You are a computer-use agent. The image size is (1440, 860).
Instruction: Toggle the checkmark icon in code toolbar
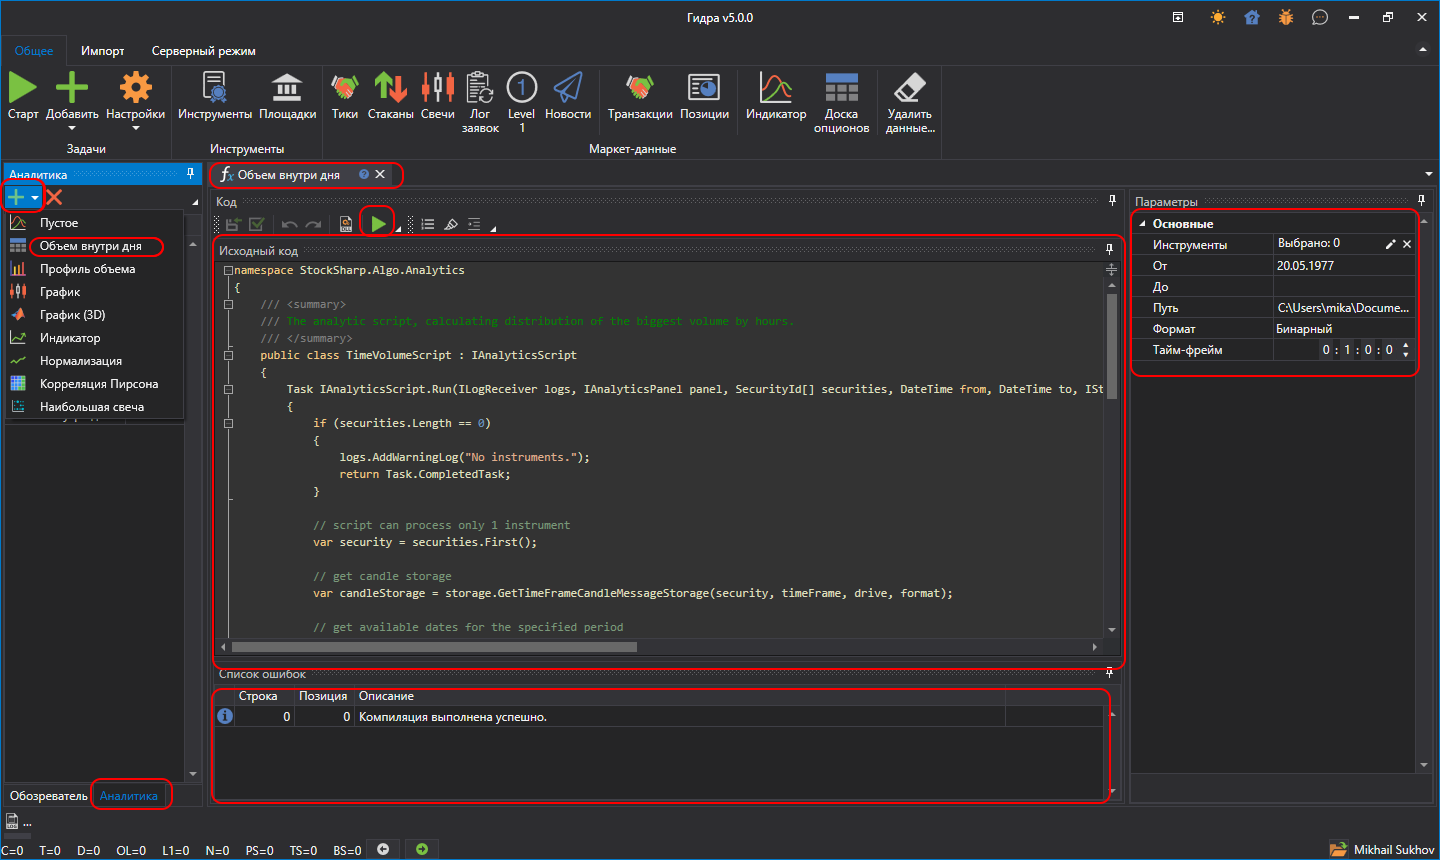point(257,225)
